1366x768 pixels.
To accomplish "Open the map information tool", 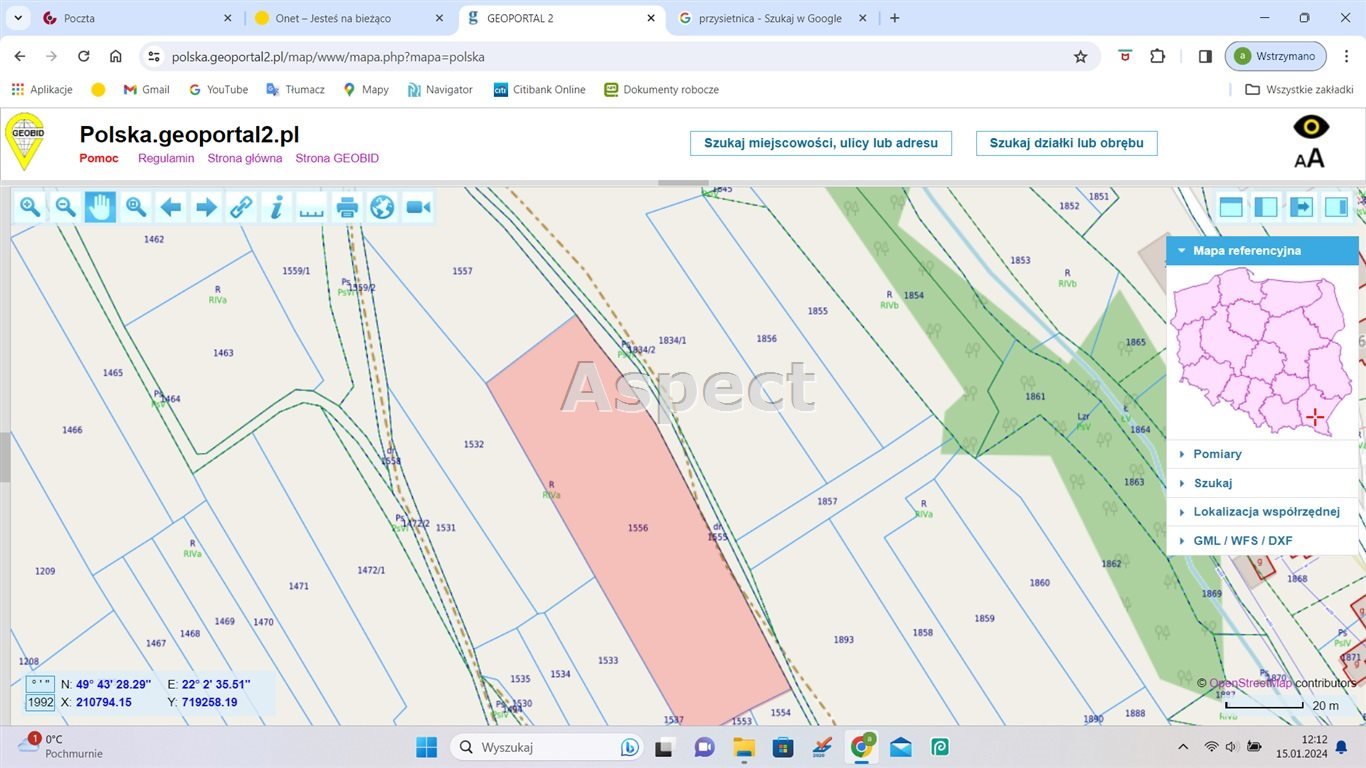I will [276, 207].
